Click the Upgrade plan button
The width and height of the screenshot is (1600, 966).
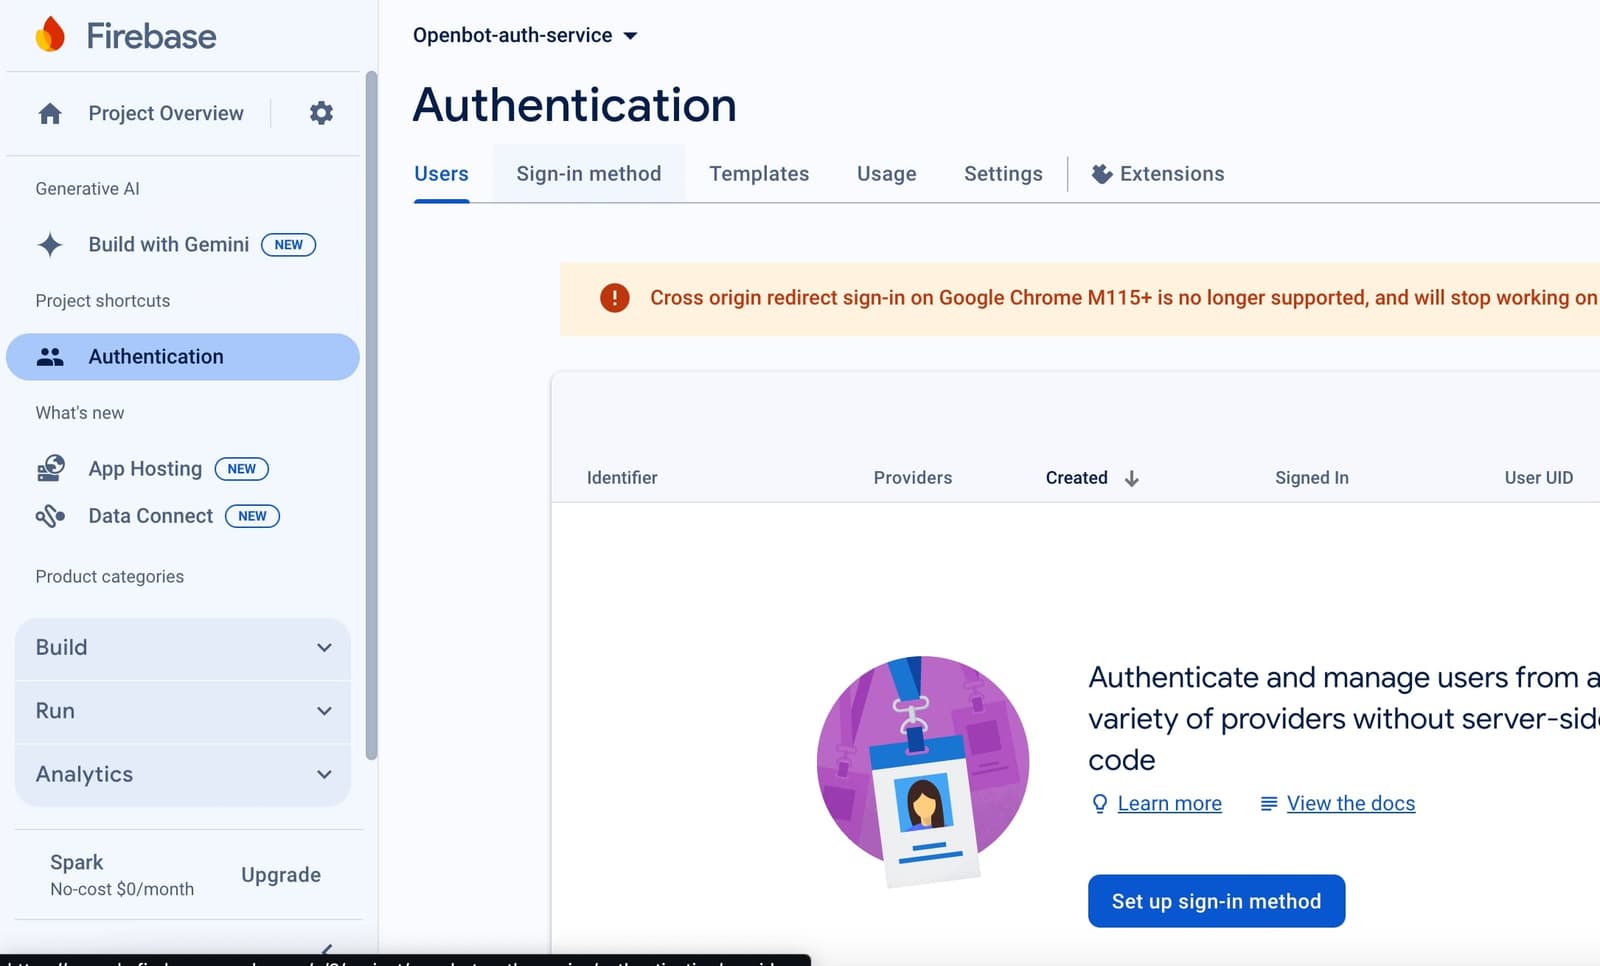[281, 875]
